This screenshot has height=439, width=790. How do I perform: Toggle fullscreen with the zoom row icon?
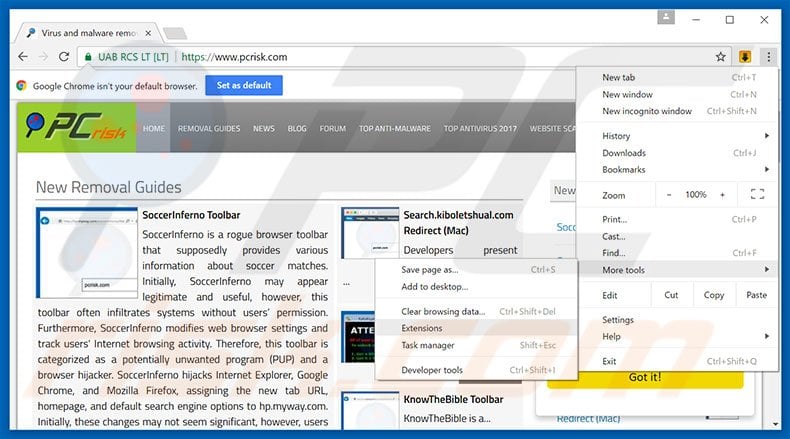(x=757, y=194)
